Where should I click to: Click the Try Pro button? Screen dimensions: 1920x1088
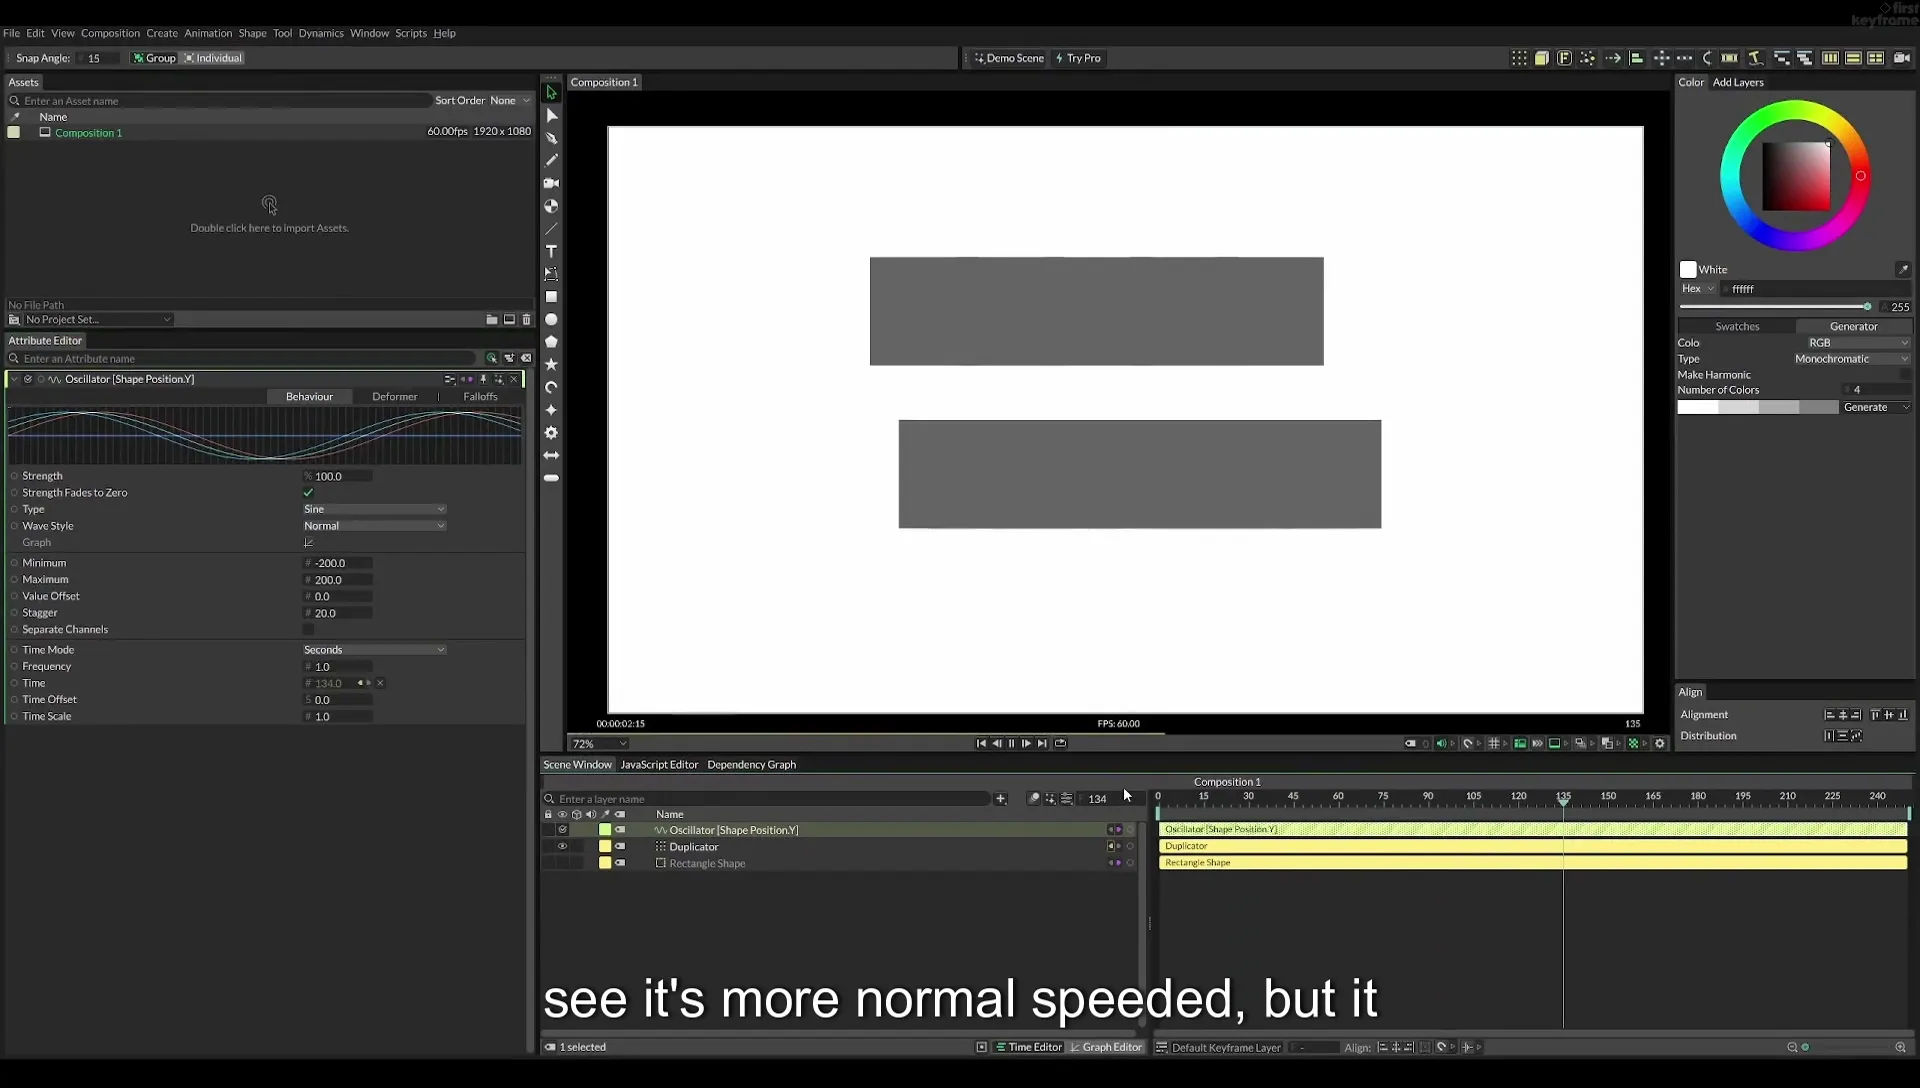1078,58
